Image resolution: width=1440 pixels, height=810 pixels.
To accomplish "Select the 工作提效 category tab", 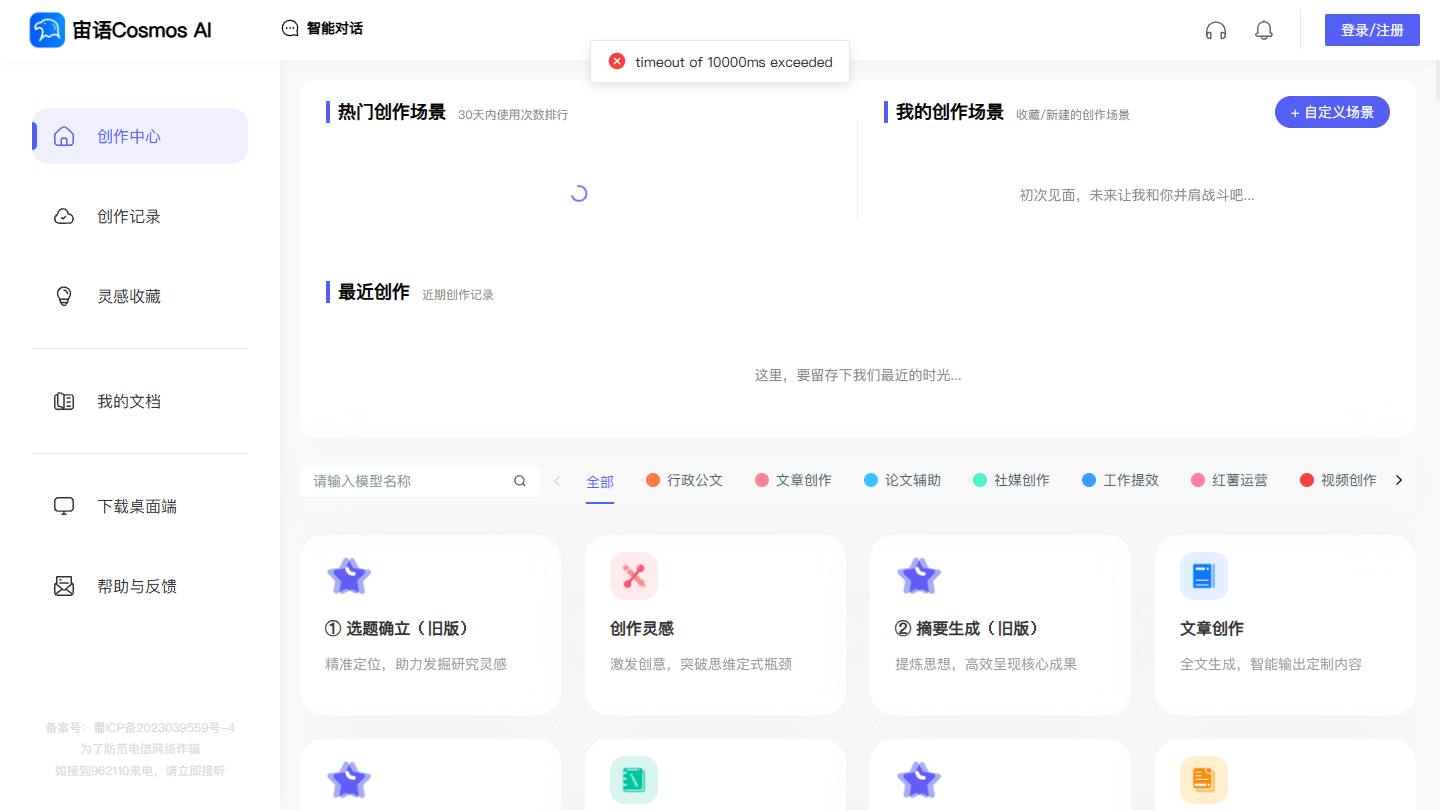I will pos(1121,480).
